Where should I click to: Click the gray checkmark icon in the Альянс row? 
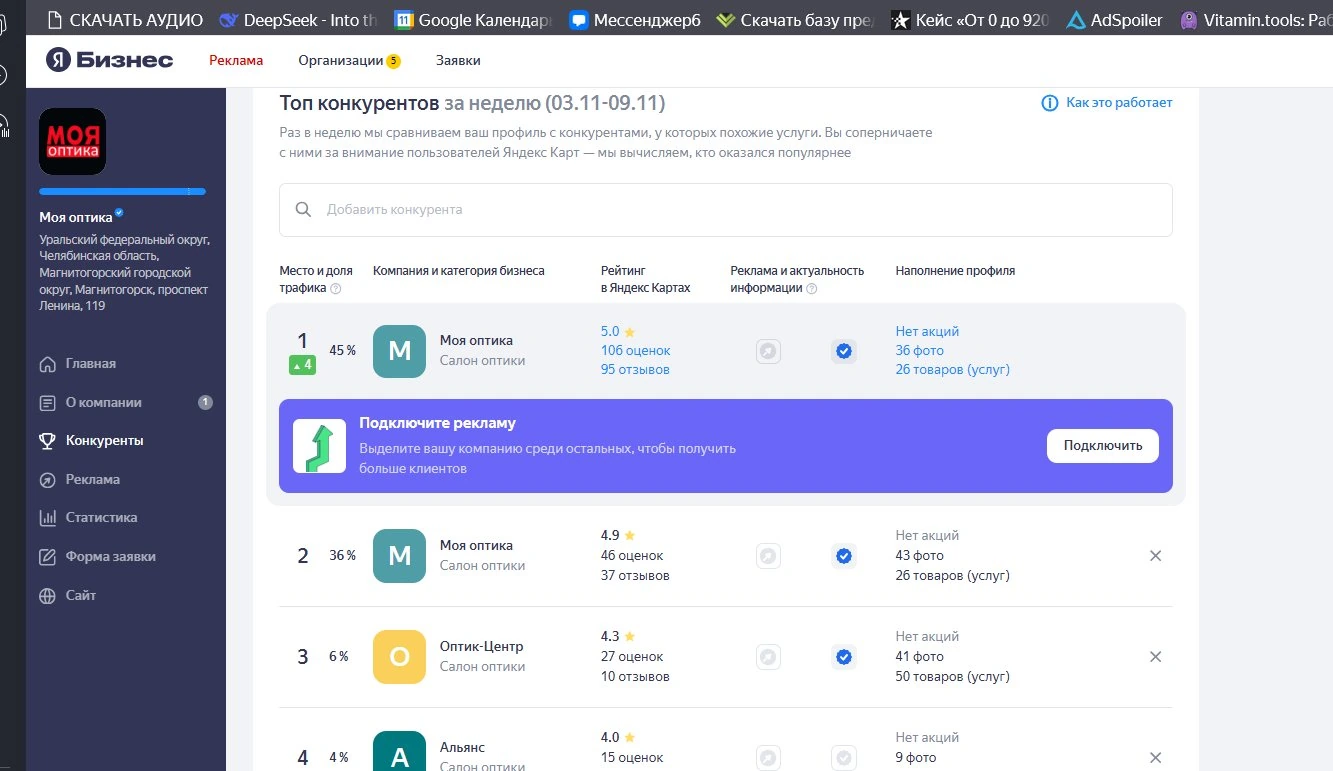pos(844,758)
